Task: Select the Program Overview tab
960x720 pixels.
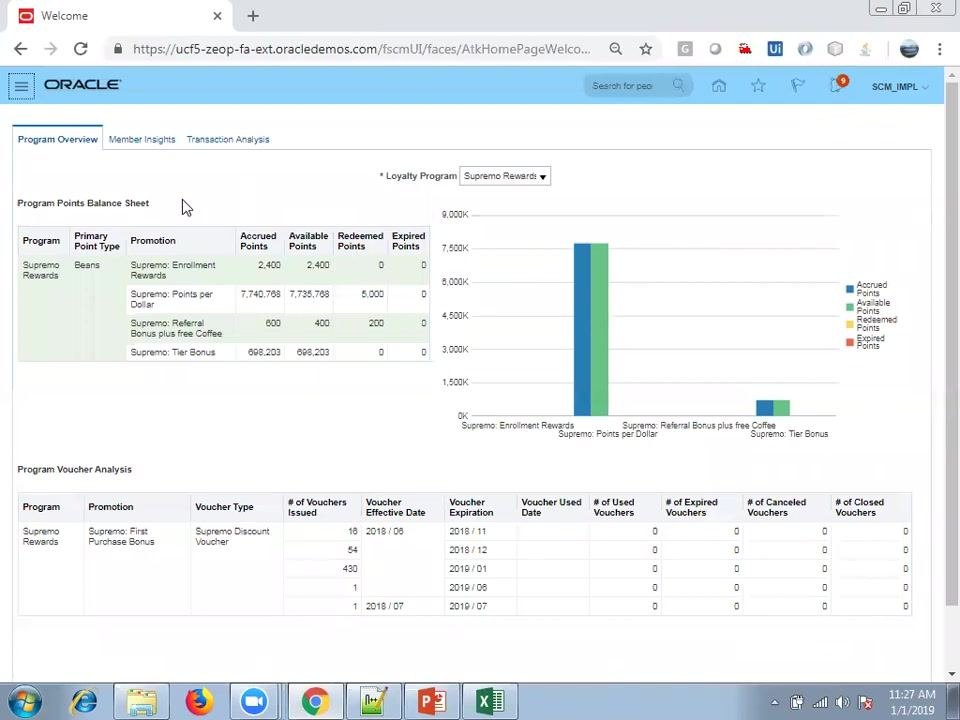Action: pyautogui.click(x=58, y=140)
